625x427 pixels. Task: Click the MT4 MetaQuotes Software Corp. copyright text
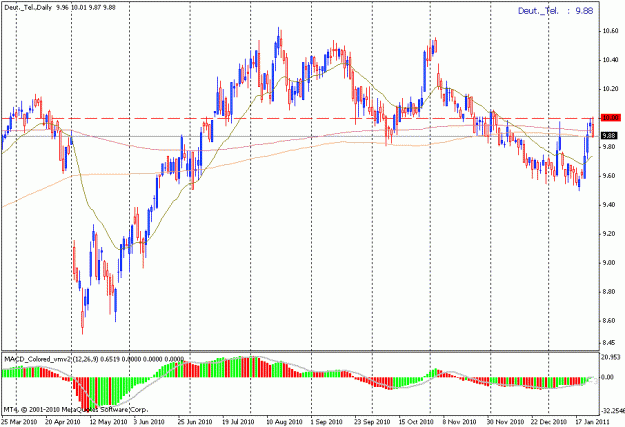click(76, 409)
